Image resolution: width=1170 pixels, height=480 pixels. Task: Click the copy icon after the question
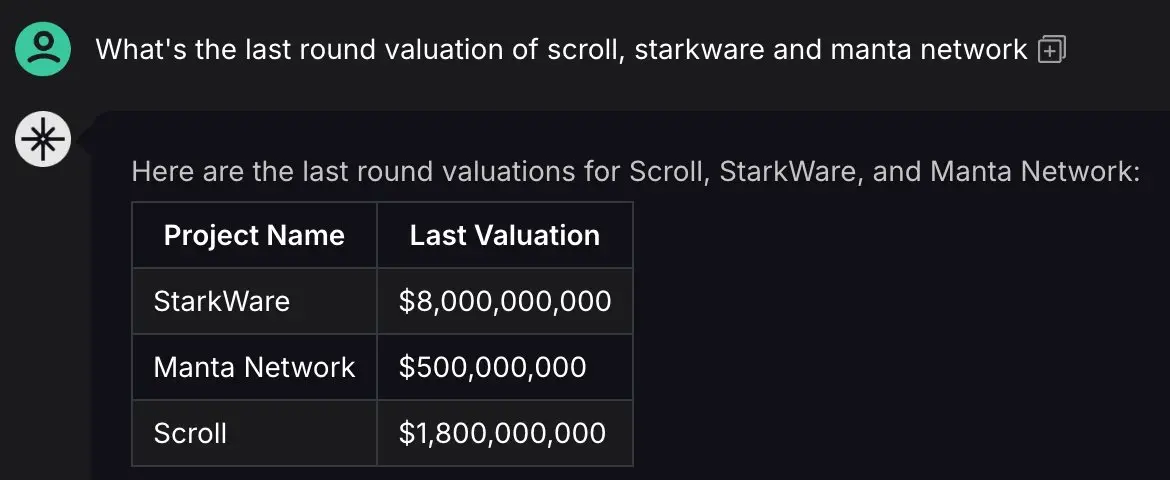pyautogui.click(x=1051, y=49)
